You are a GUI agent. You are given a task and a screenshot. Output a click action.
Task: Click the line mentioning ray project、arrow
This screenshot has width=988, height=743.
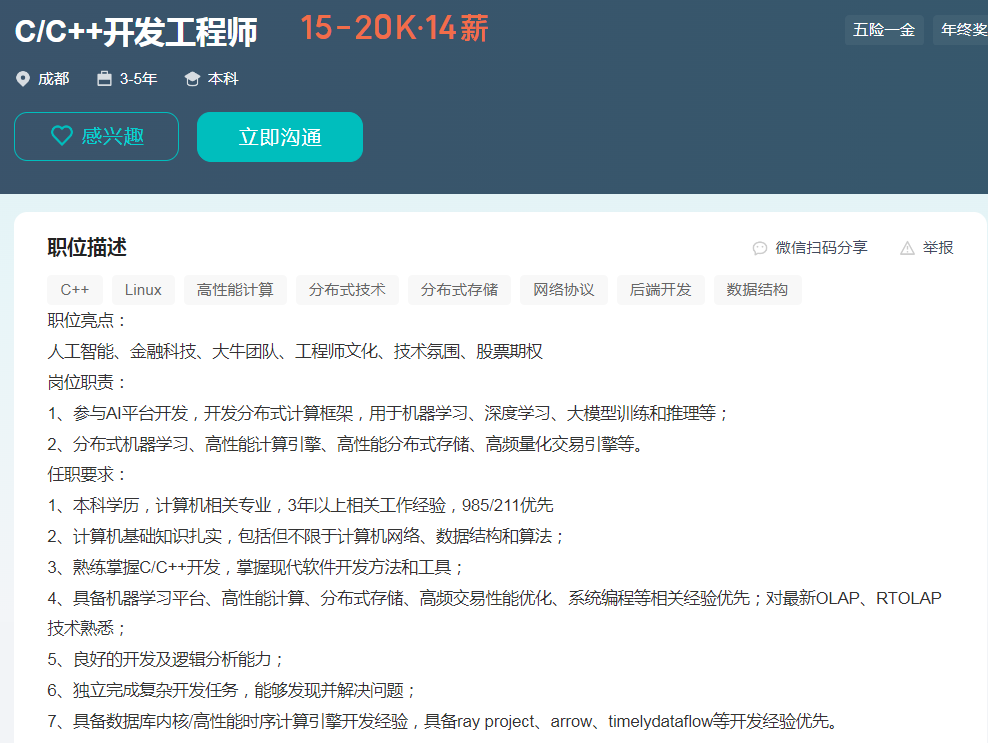click(444, 721)
